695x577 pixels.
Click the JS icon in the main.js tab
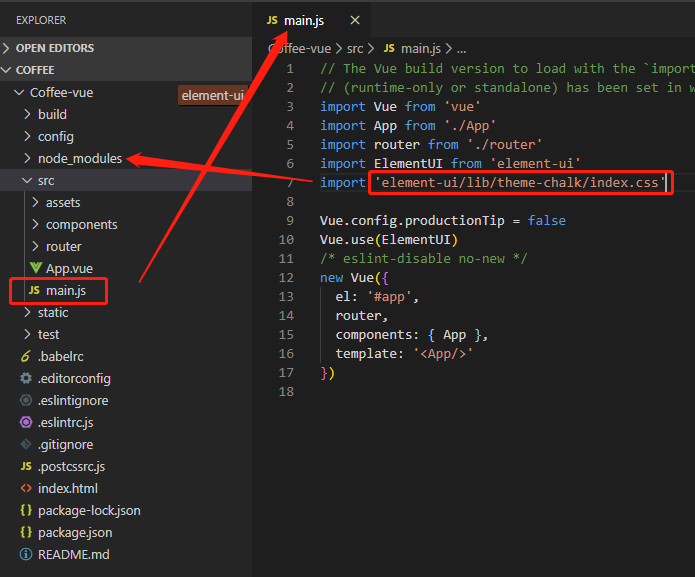click(x=272, y=20)
